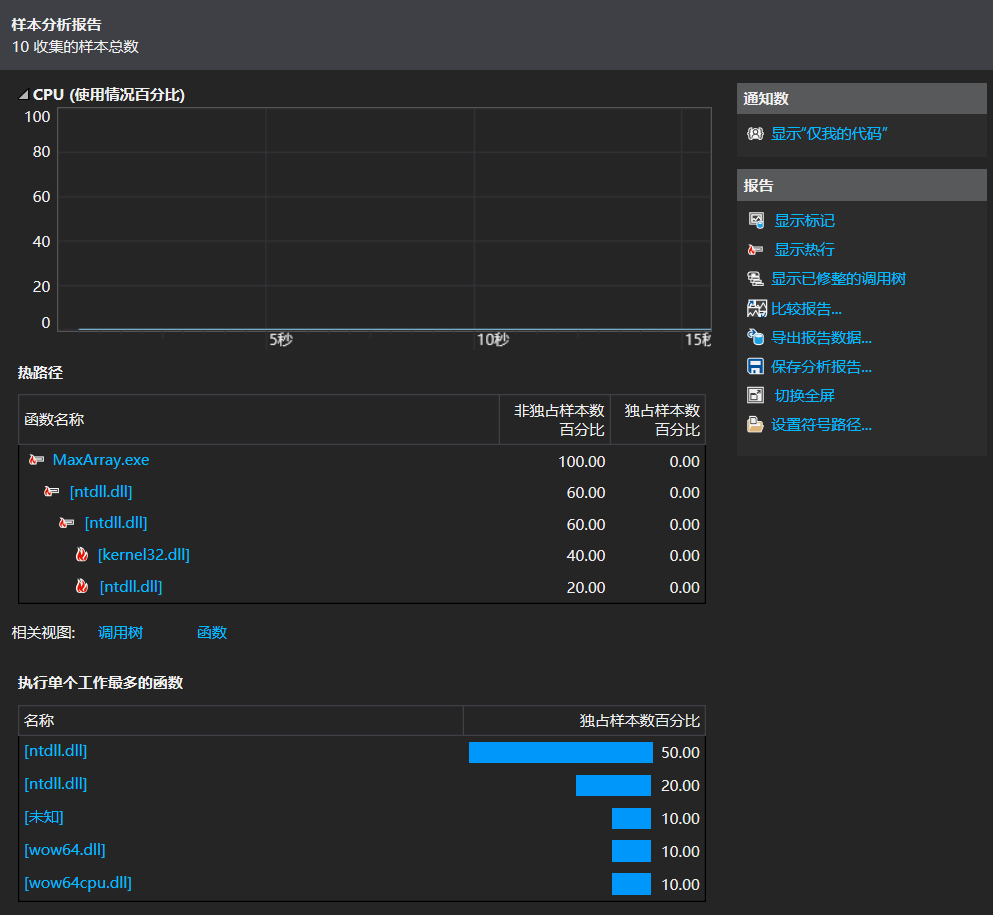Open 显示已修整的调用树 link
The image size is (993, 915).
point(838,279)
